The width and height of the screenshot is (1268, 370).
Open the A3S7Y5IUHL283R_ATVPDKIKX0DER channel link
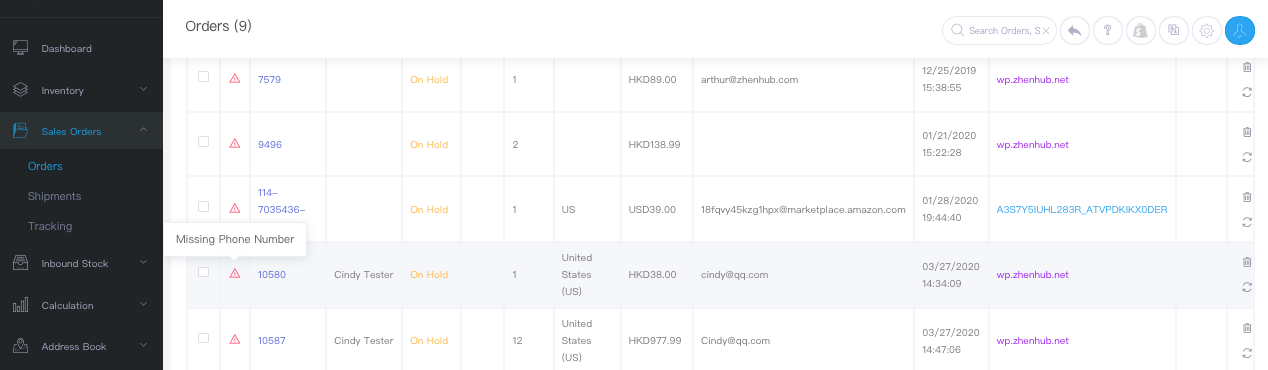pyautogui.click(x=1082, y=210)
